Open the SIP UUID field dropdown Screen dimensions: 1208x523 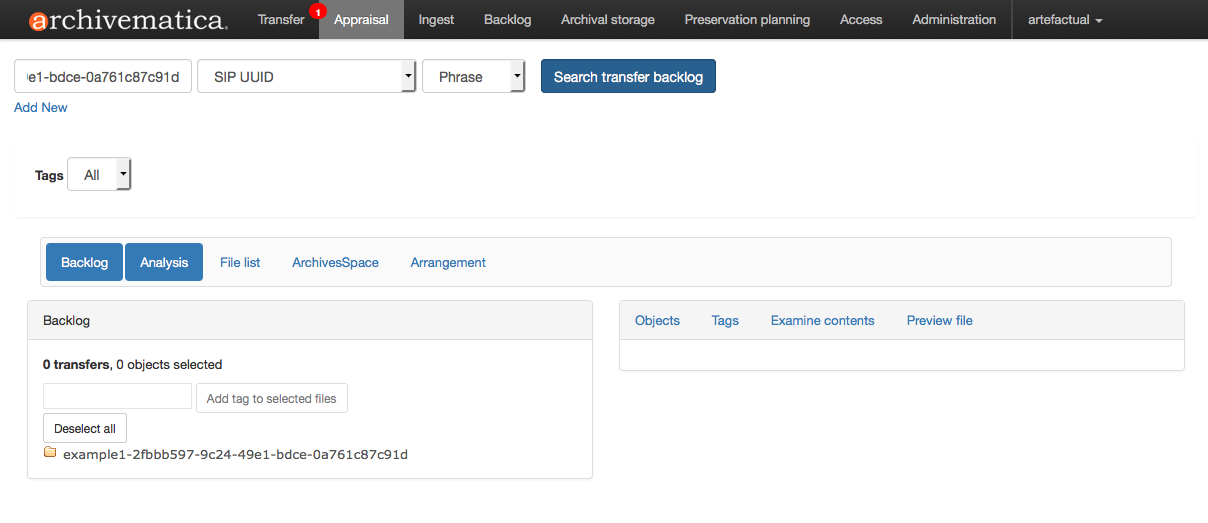coord(306,77)
